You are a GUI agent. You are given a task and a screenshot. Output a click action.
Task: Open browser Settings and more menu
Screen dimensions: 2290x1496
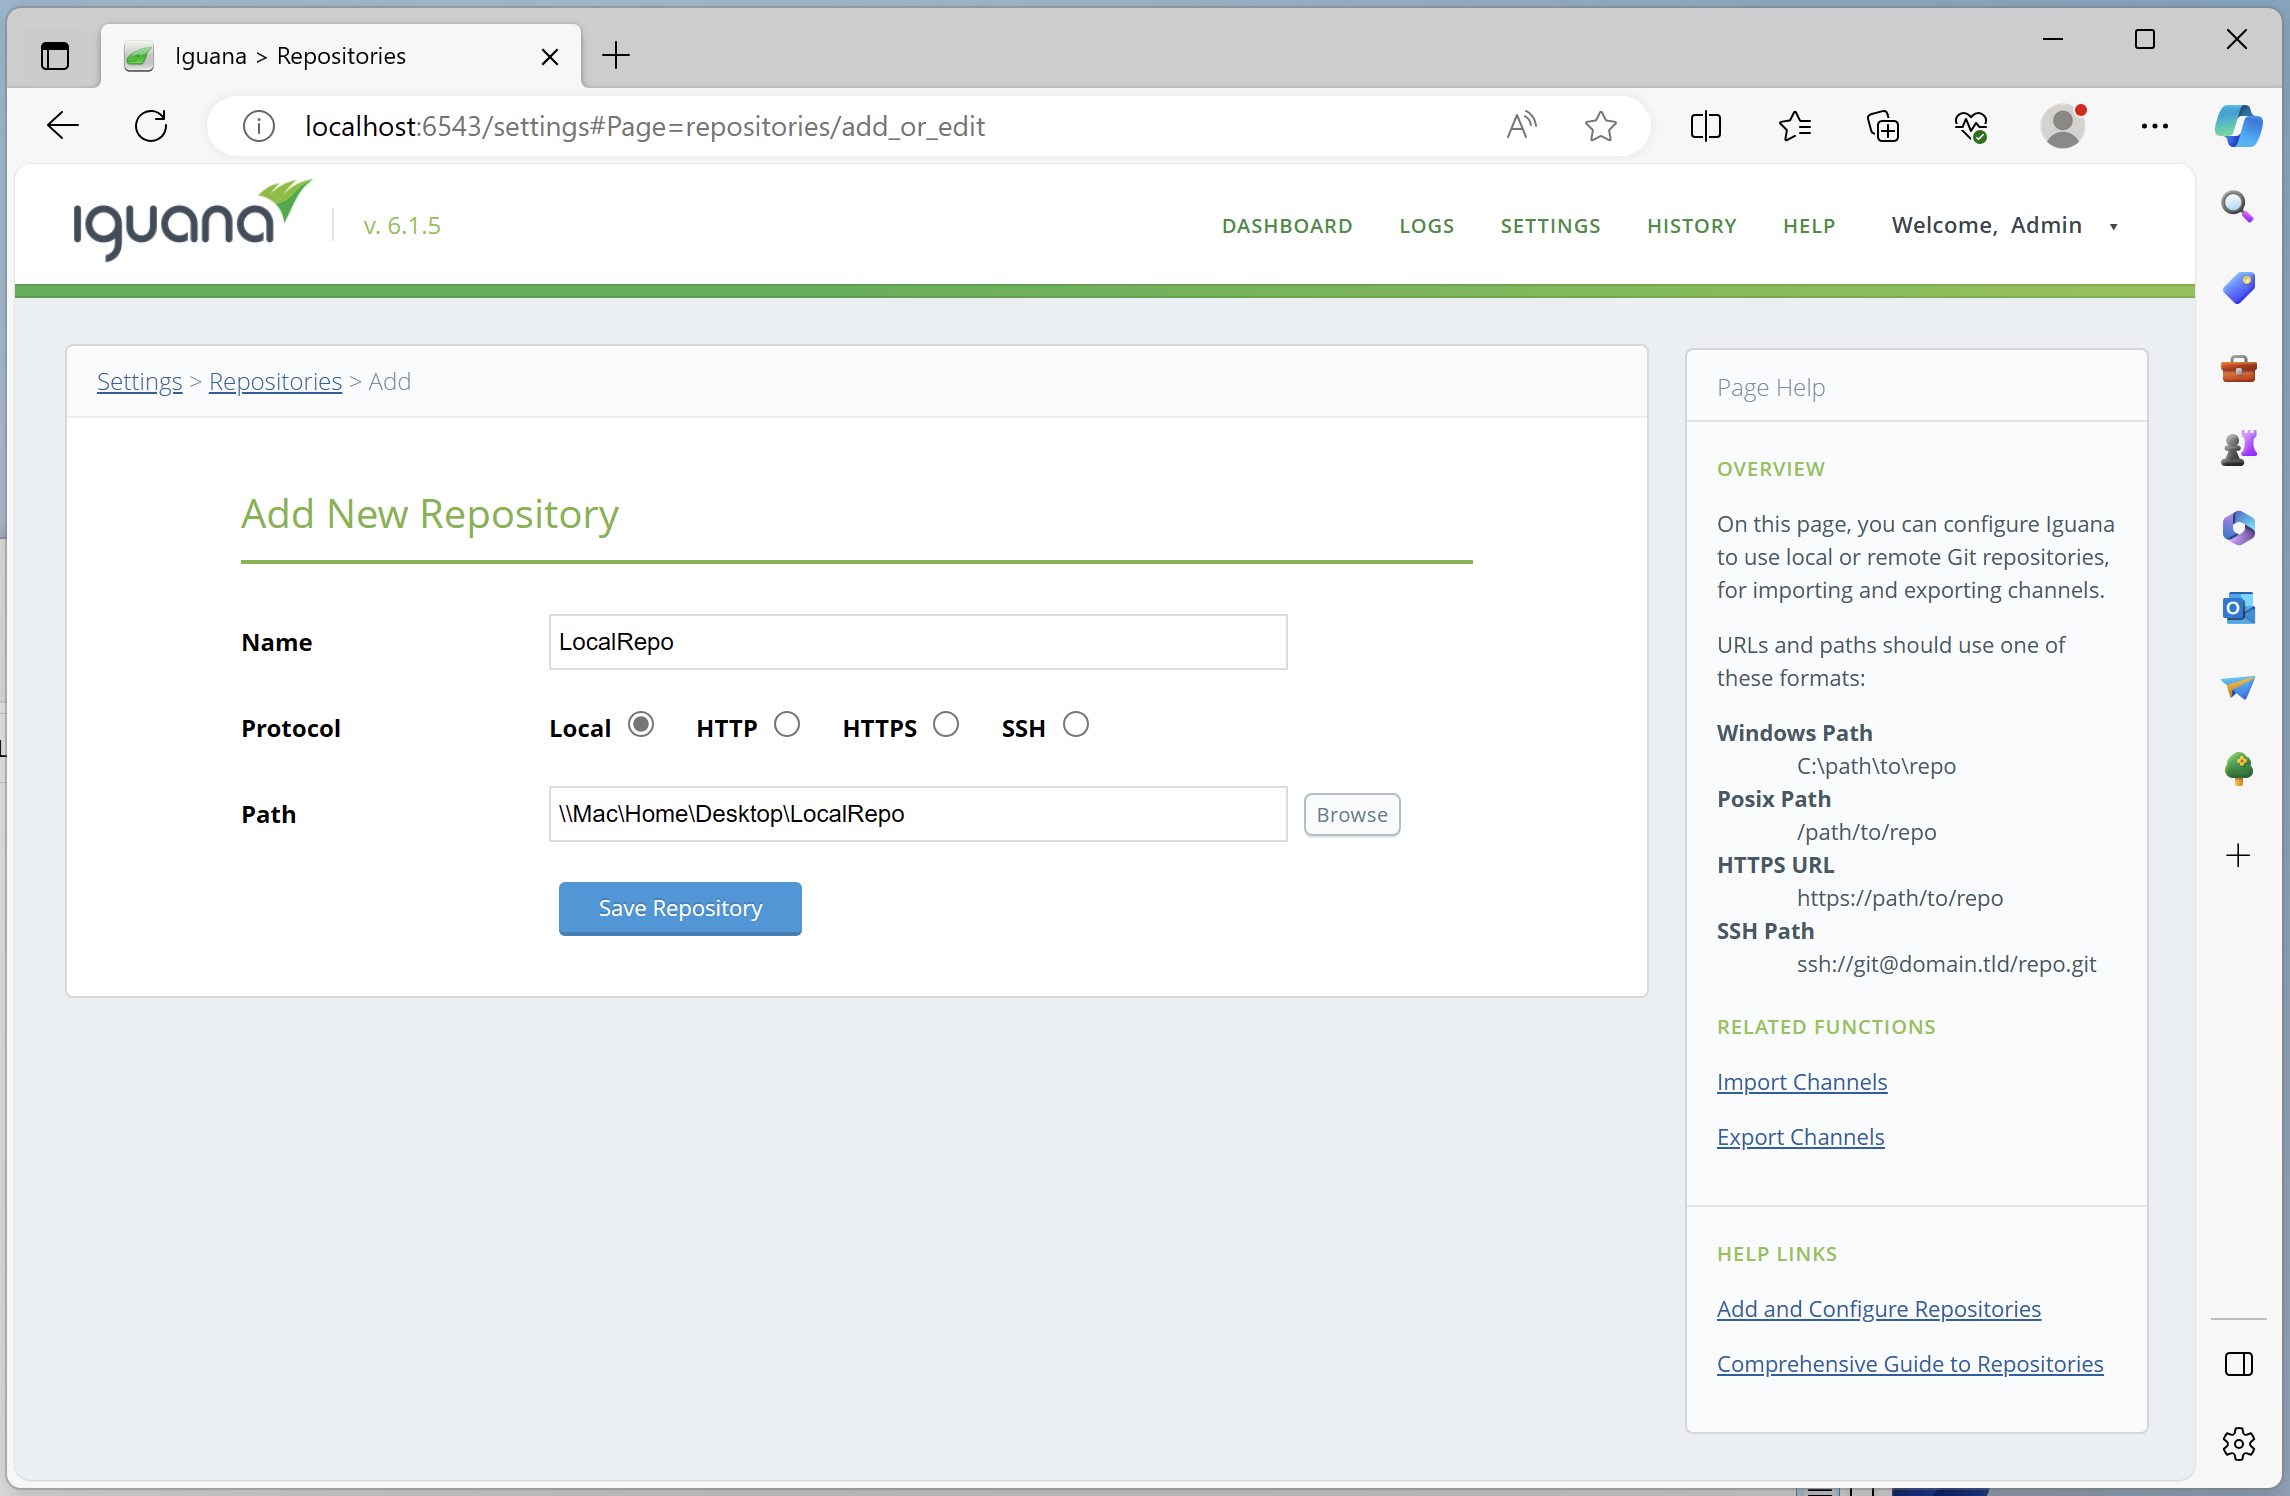(2154, 126)
